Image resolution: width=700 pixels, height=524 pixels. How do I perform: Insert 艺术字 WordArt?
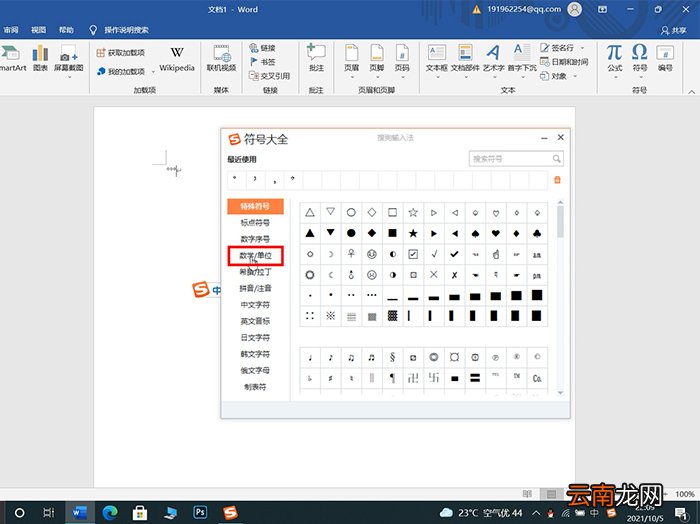coord(493,61)
